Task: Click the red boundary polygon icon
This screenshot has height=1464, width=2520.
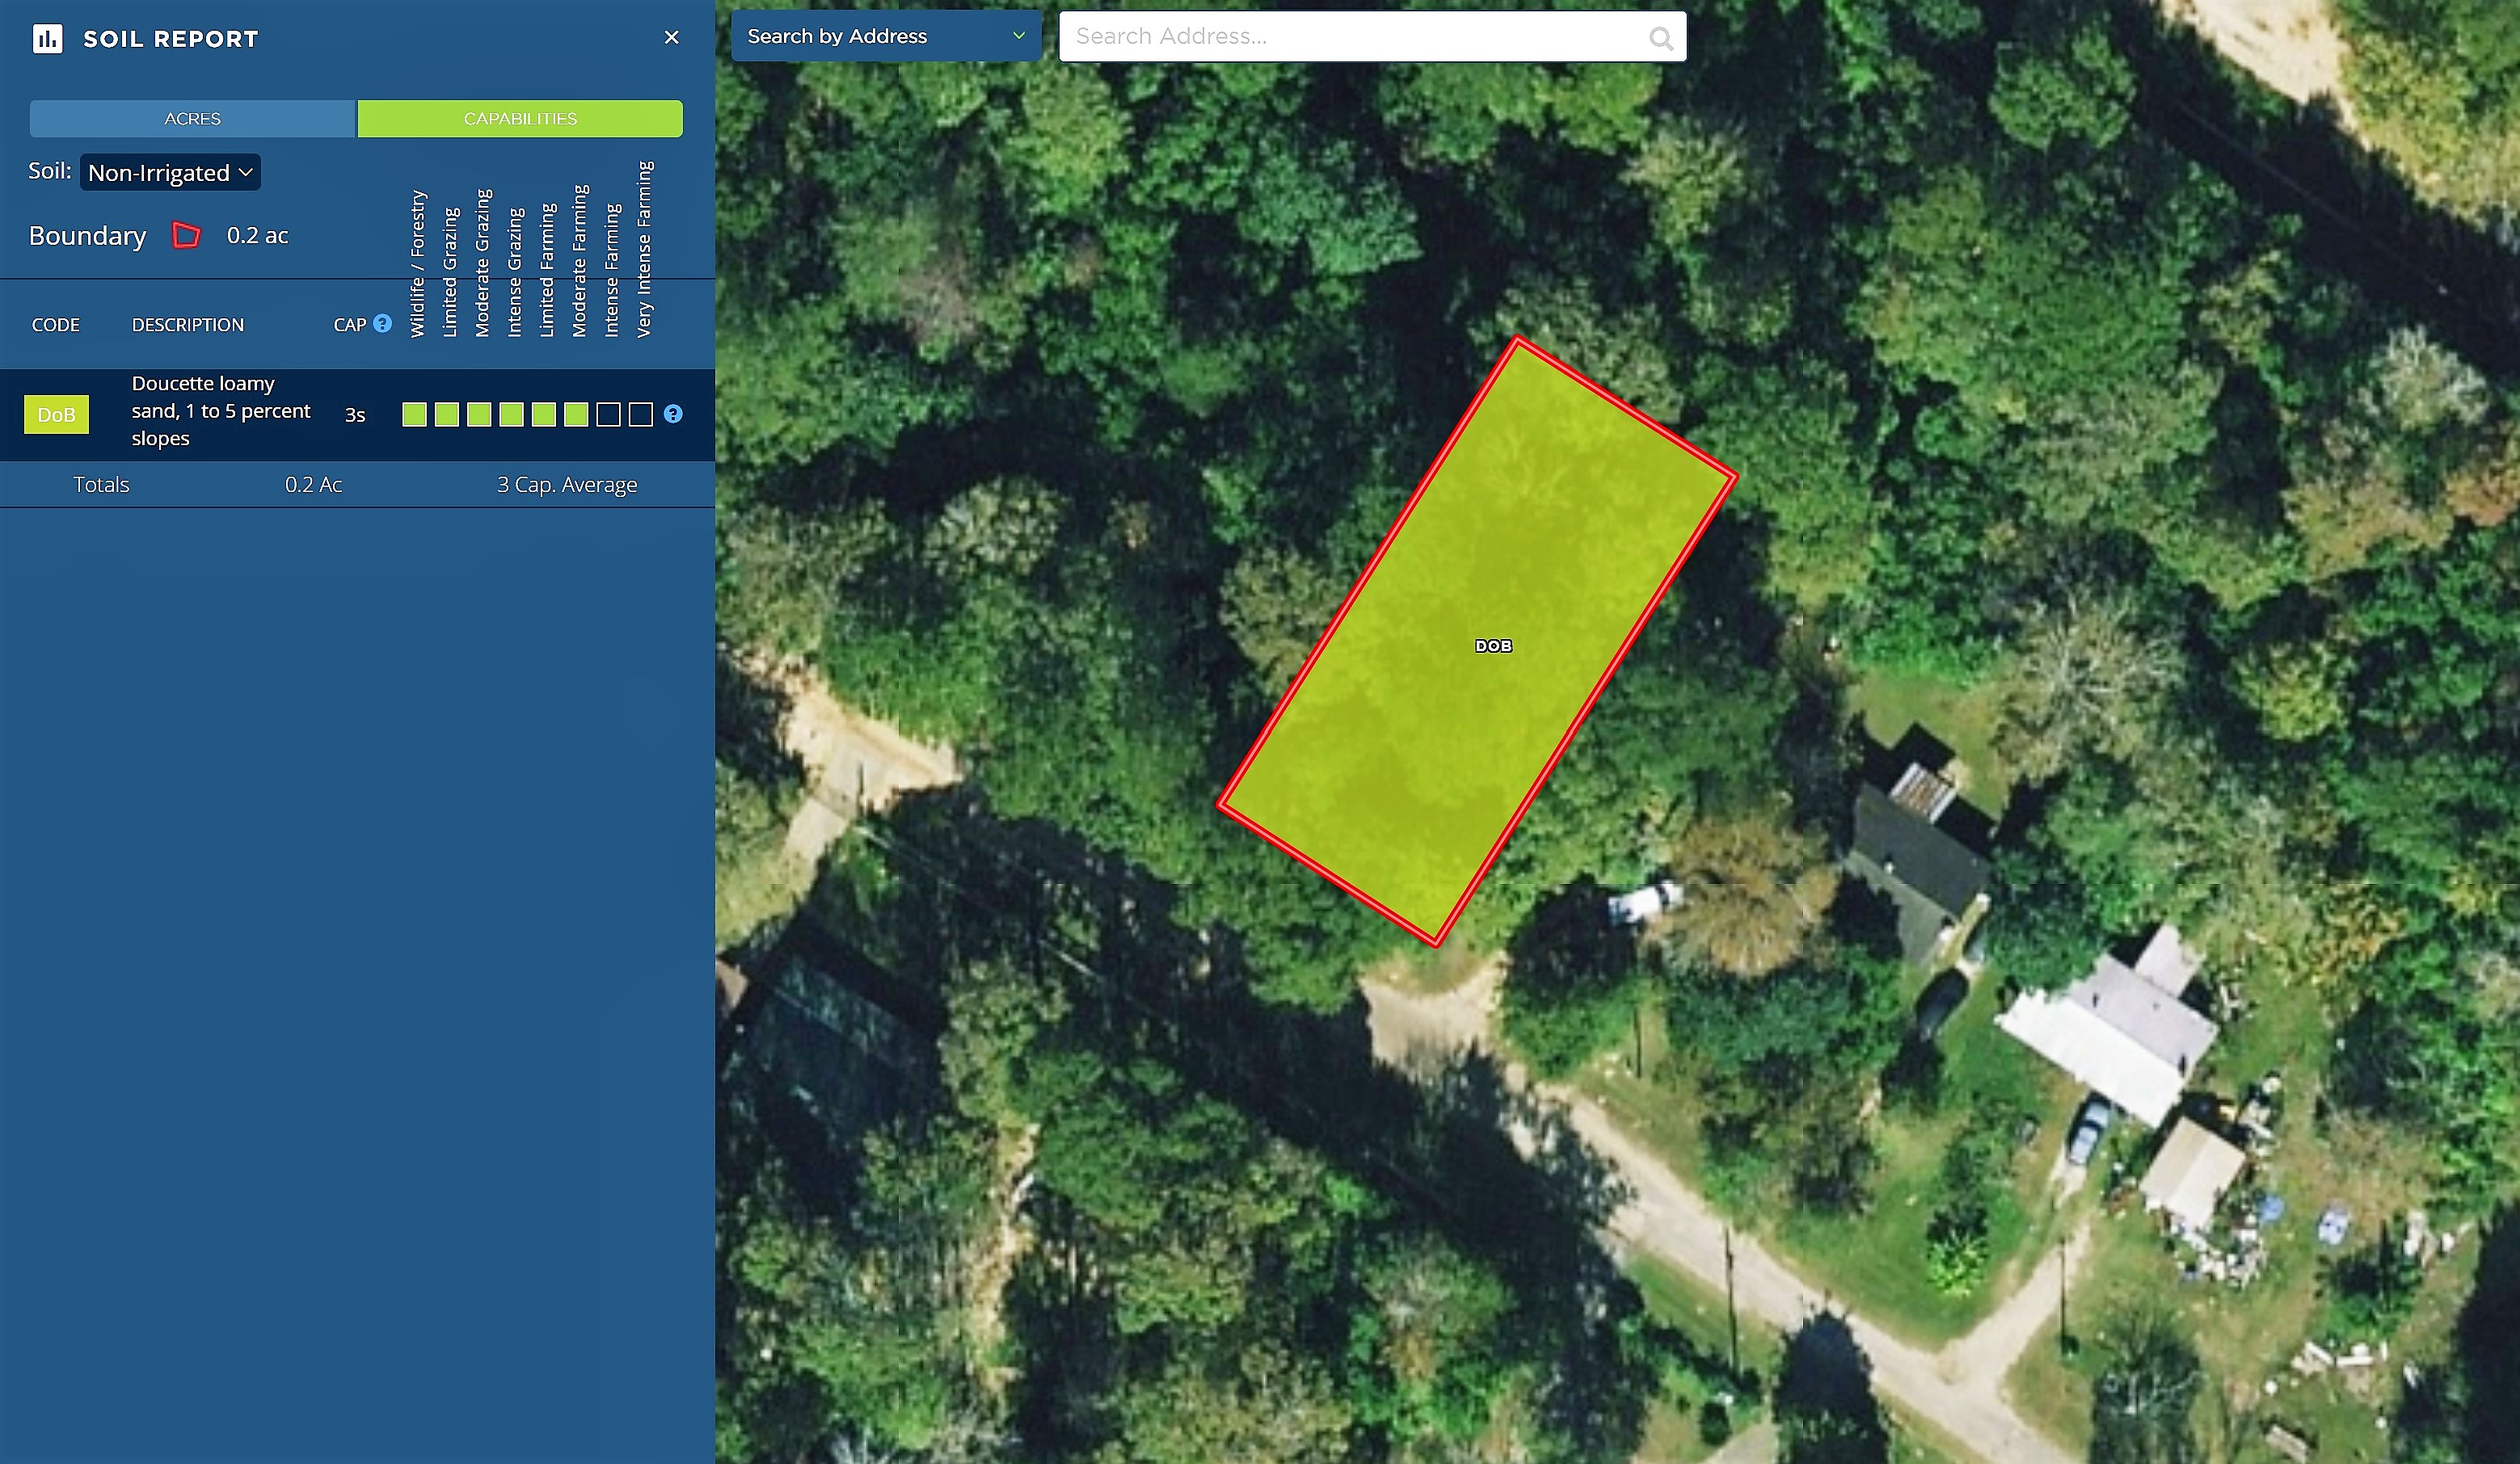Action: [186, 235]
